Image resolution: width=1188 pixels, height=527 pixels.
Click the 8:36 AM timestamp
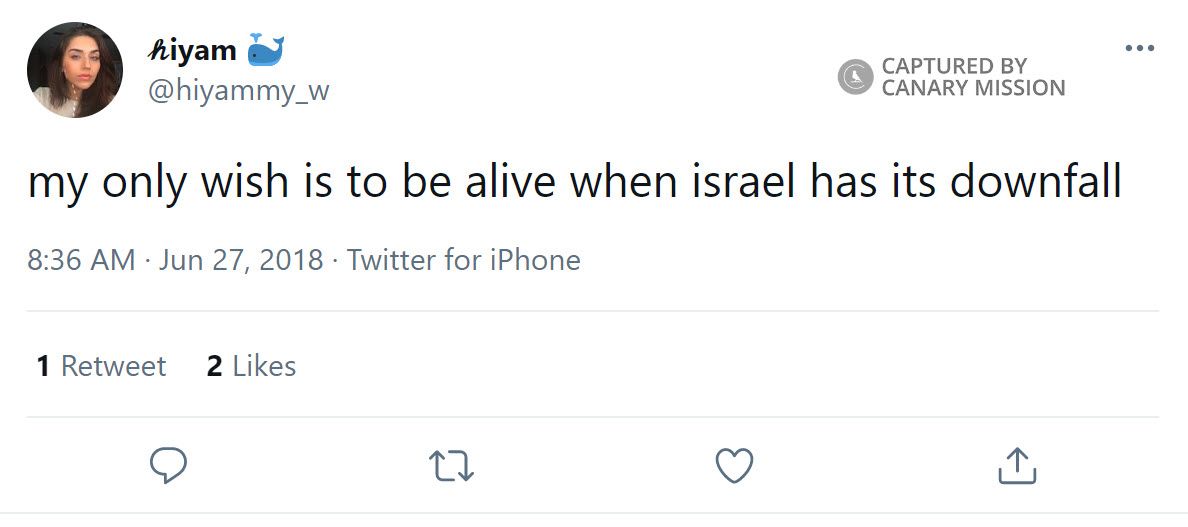pos(81,260)
